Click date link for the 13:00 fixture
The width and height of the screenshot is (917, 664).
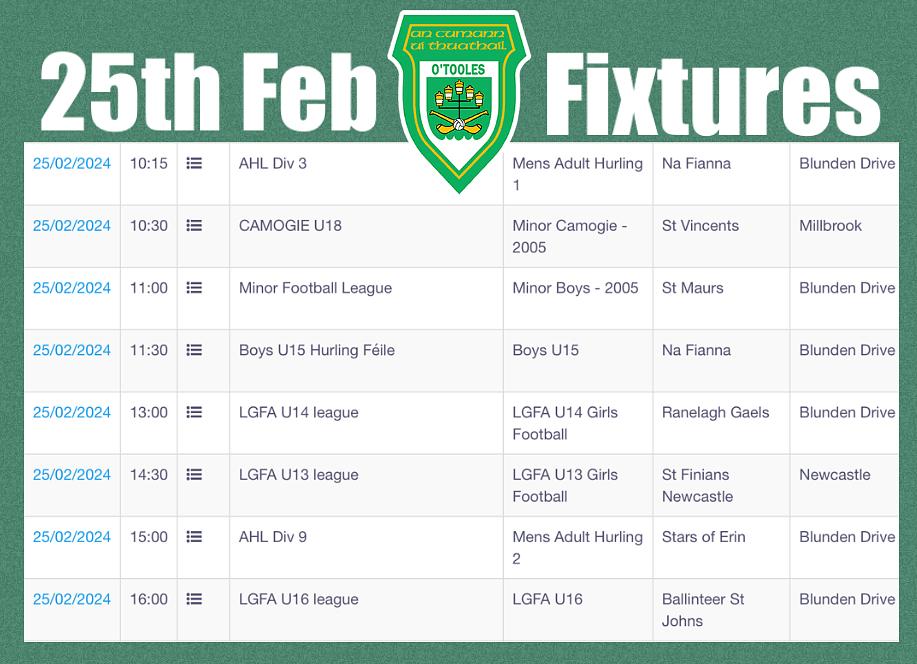click(71, 412)
